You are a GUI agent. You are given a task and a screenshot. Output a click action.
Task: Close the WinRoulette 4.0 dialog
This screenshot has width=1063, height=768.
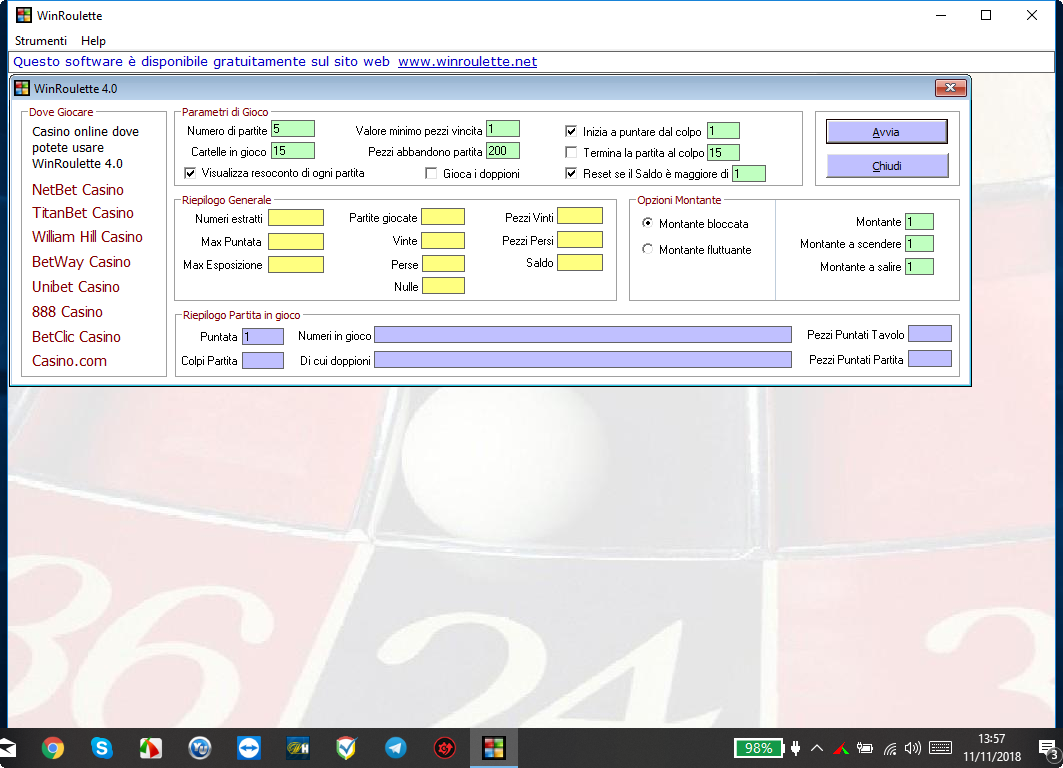(x=950, y=88)
